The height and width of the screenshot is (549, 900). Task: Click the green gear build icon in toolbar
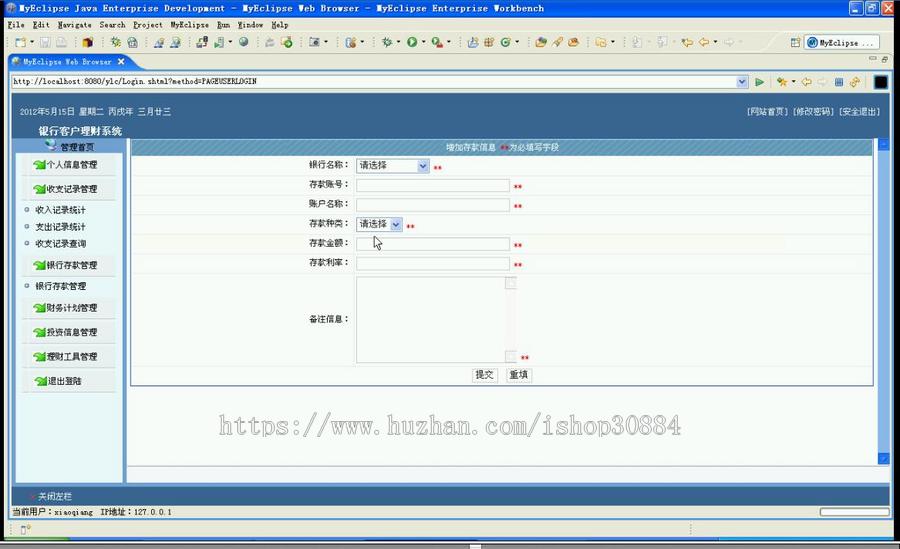tap(115, 42)
